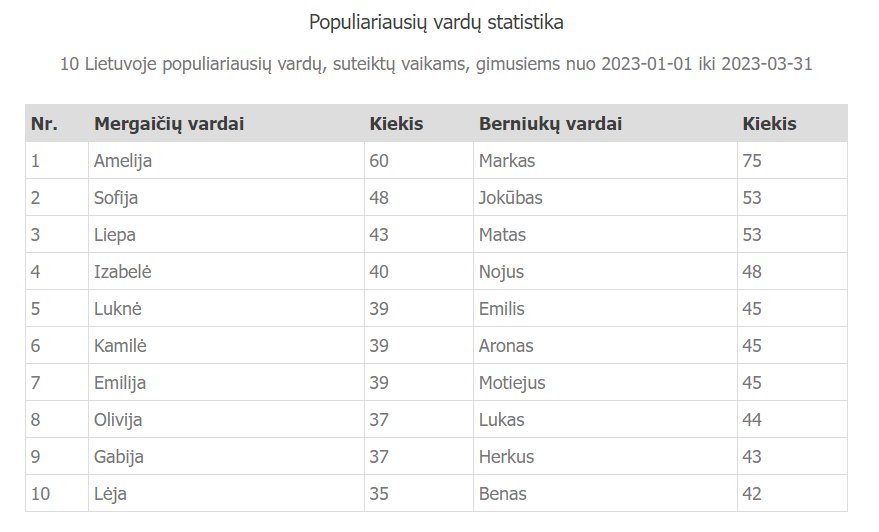The width and height of the screenshot is (879, 532).
Task: Click the name Jokūbas in the table
Action: (x=510, y=198)
